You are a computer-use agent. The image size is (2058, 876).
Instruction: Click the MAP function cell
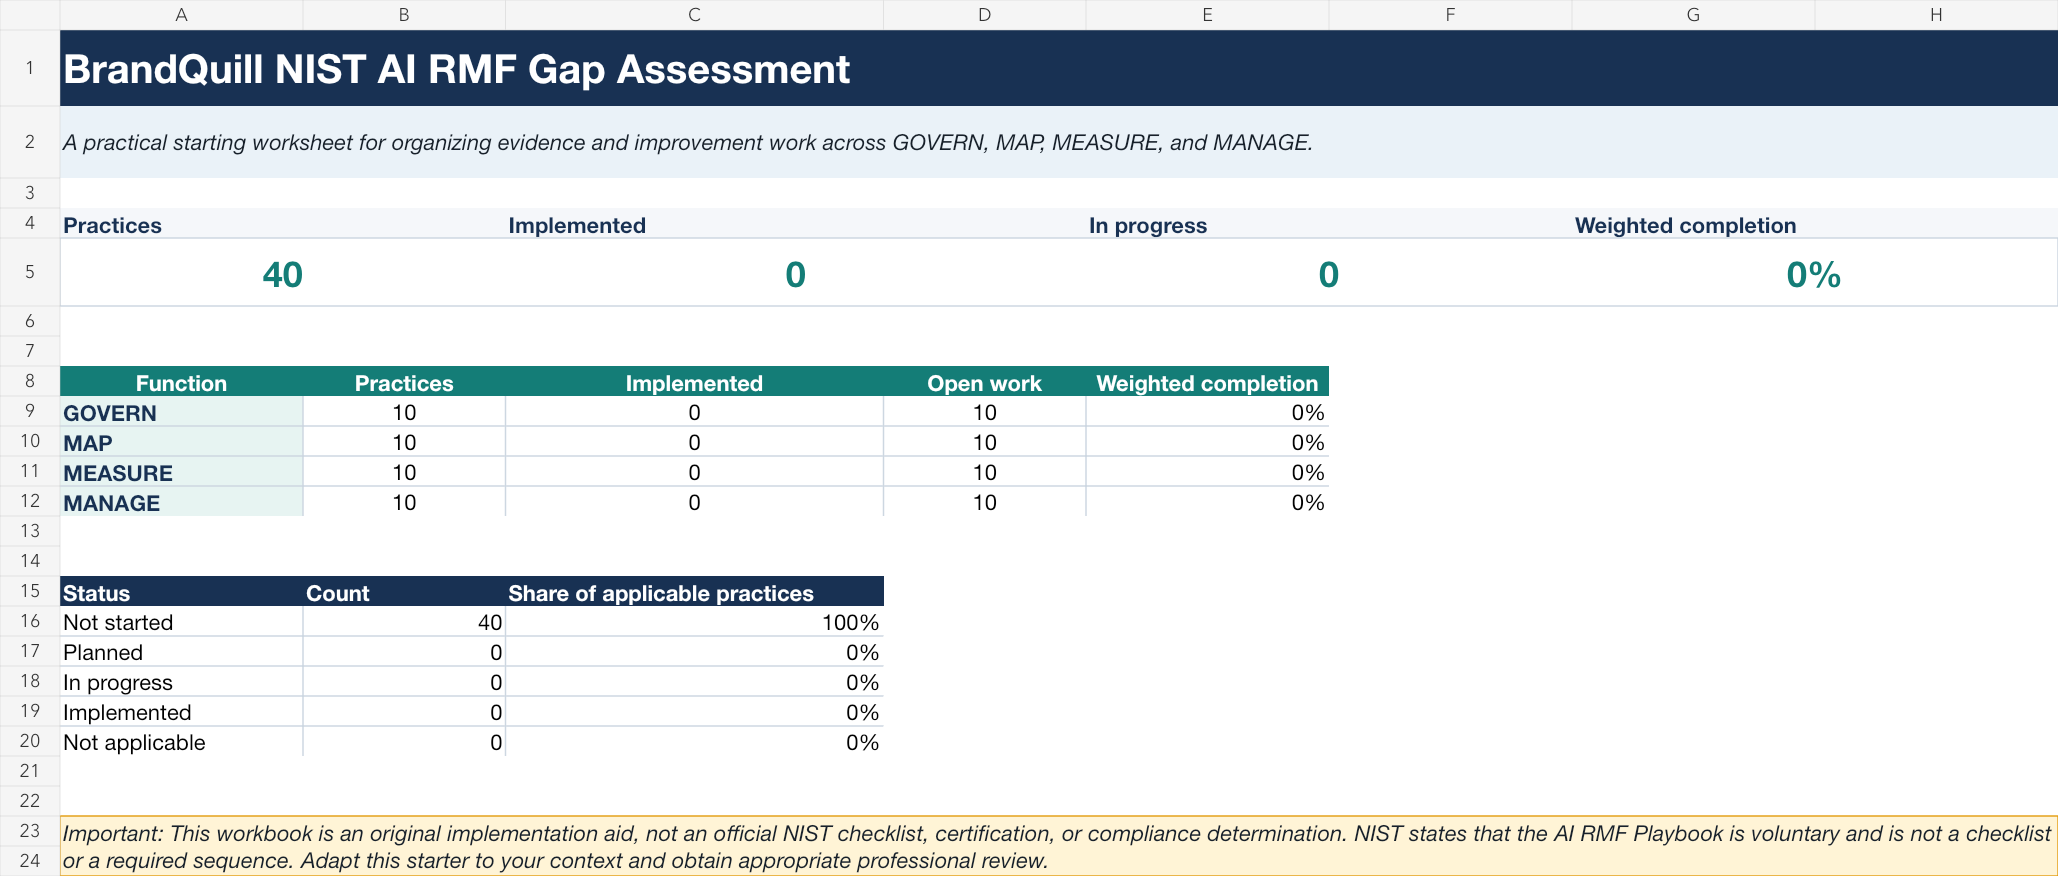[x=181, y=442]
